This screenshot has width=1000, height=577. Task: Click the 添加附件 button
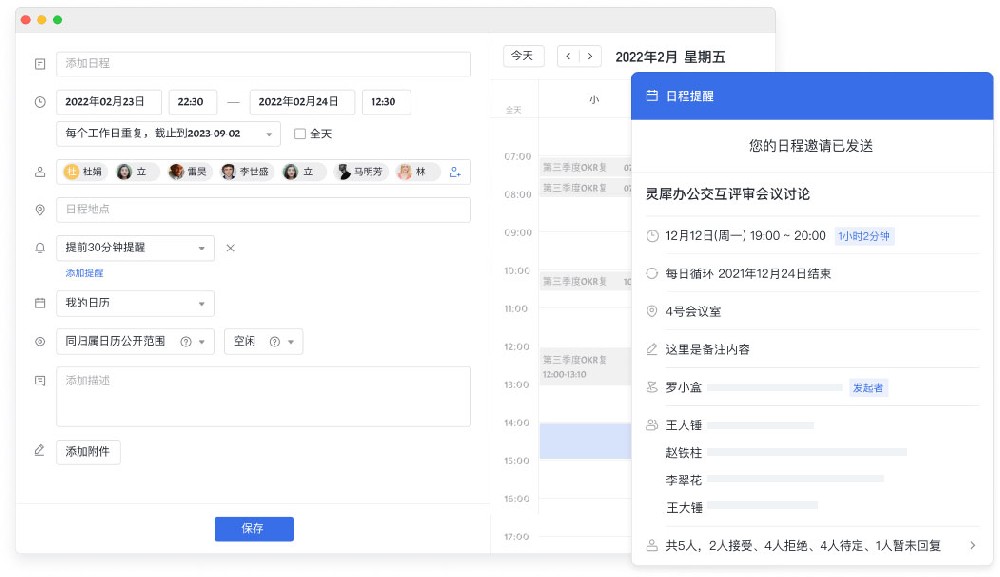pyautogui.click(x=88, y=452)
